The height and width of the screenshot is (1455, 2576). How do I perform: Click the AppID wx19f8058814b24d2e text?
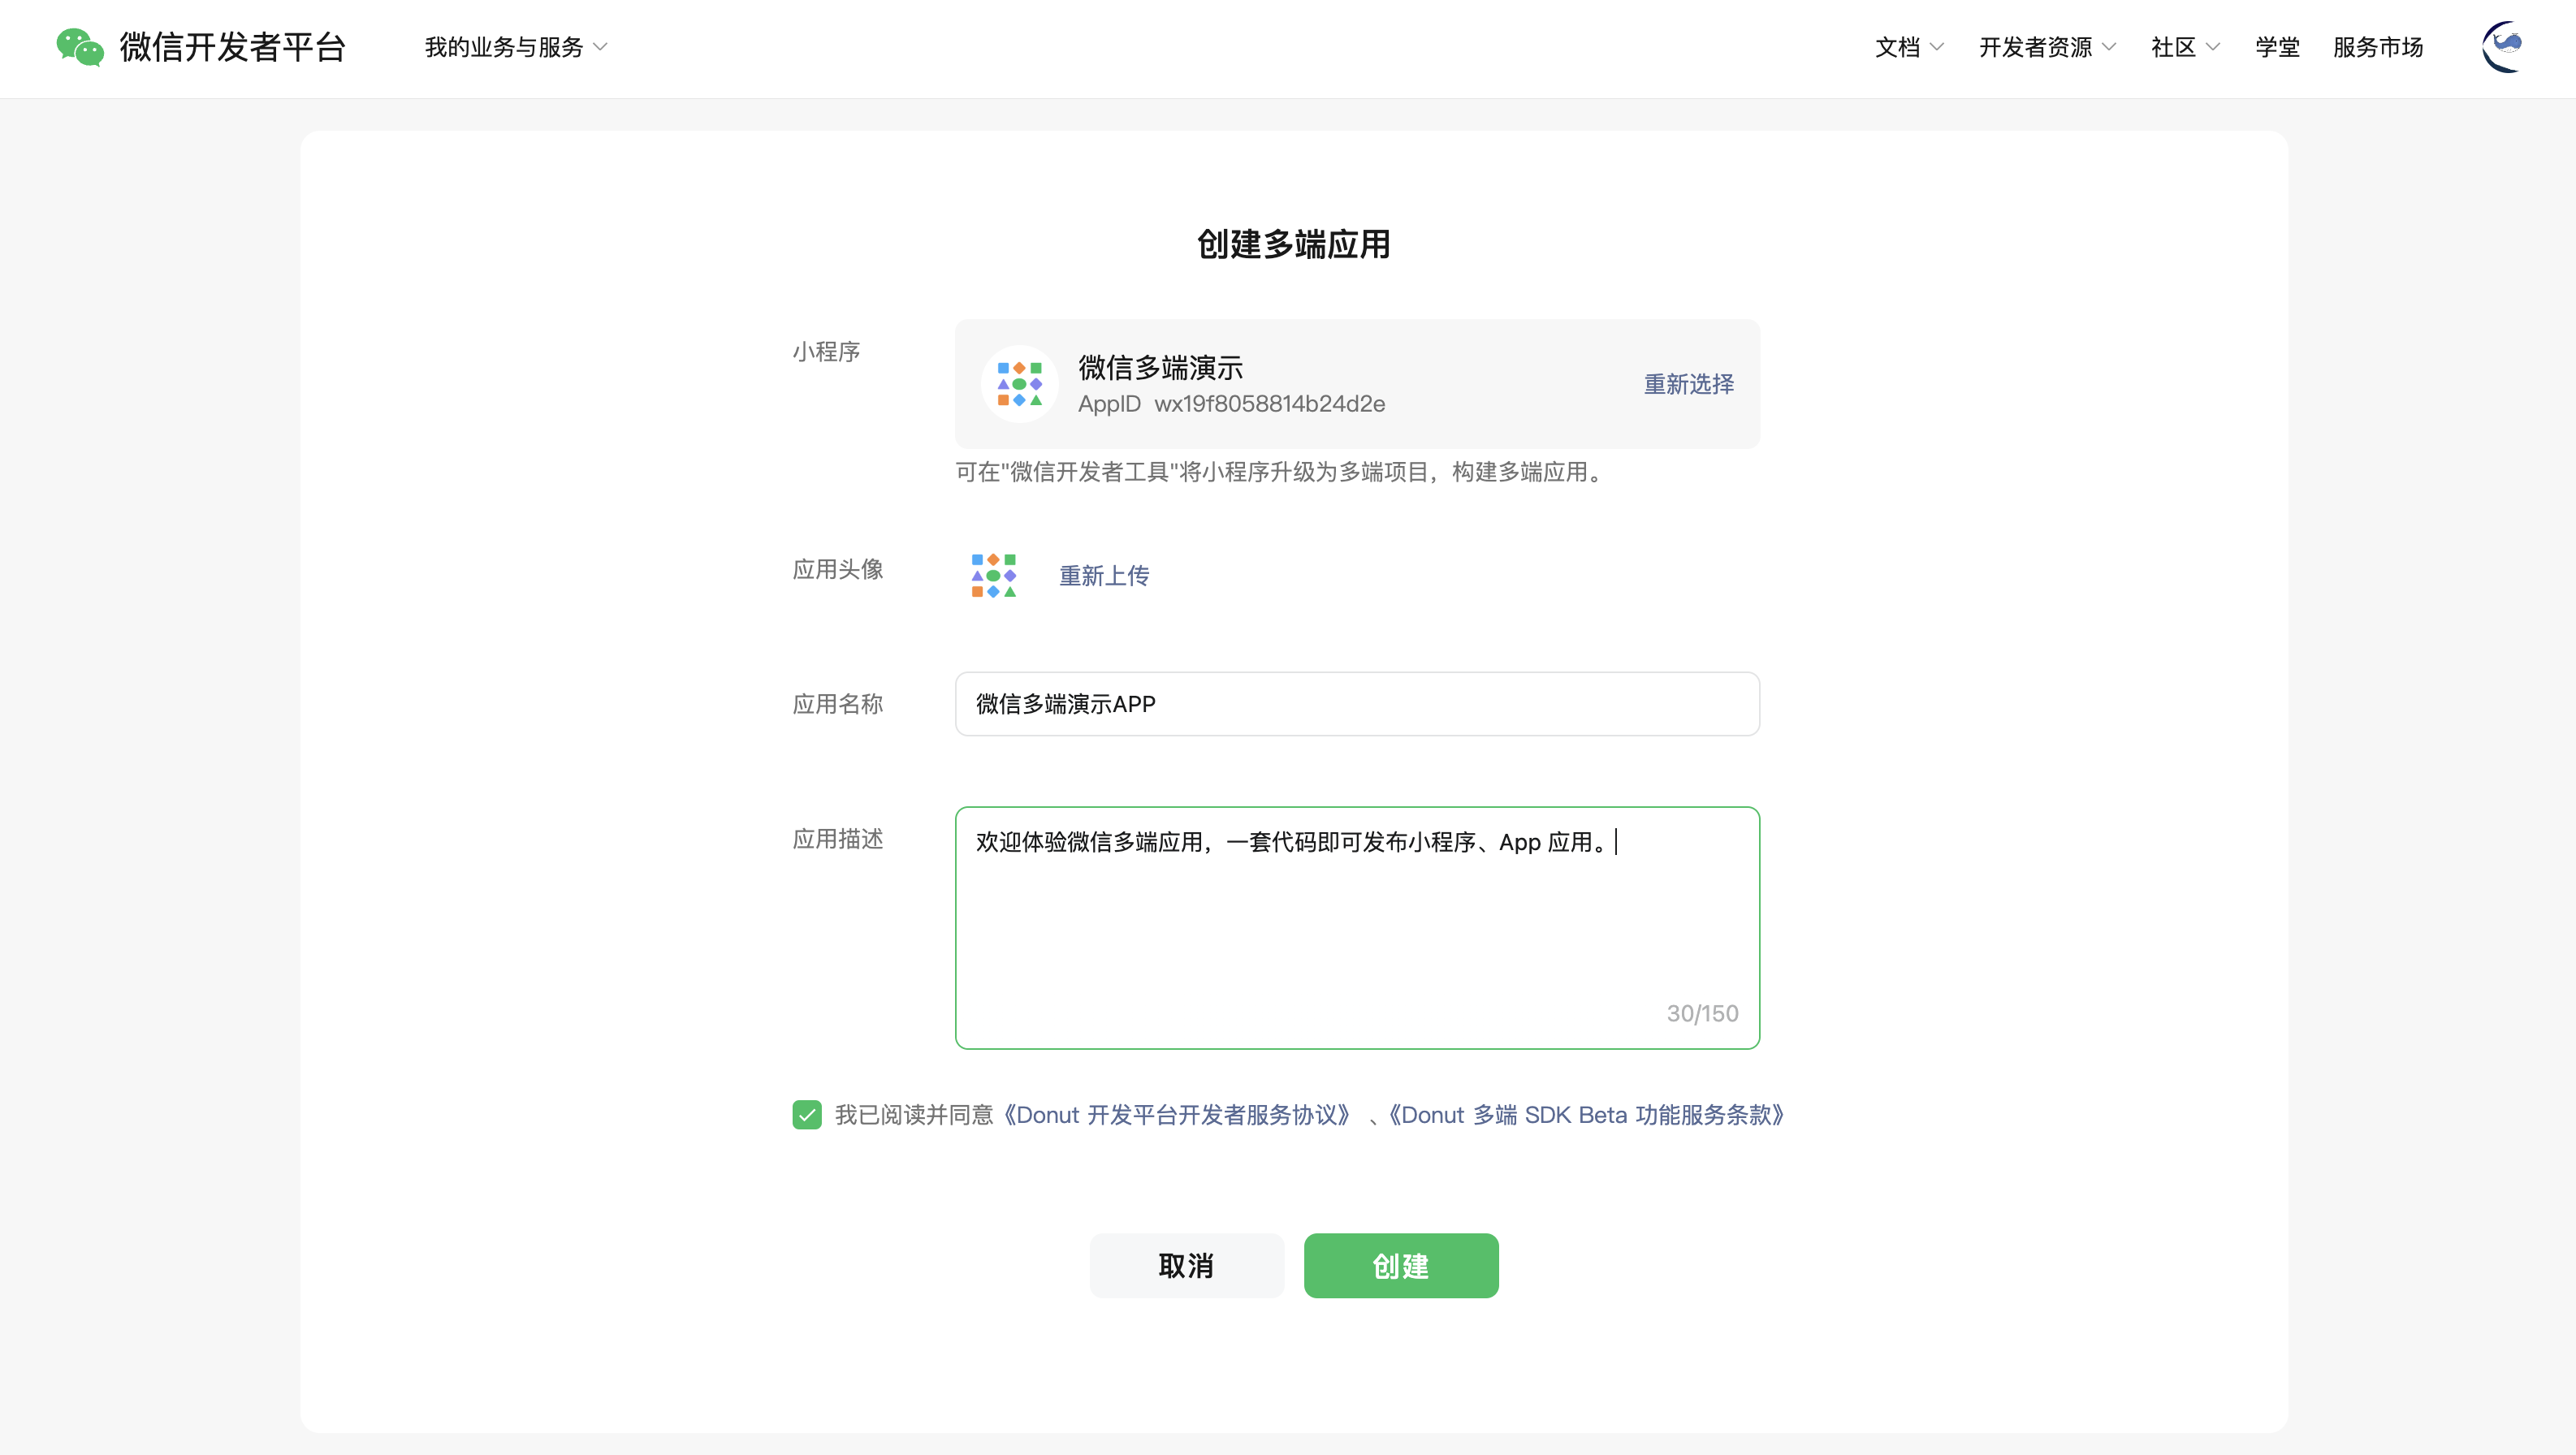click(1231, 404)
